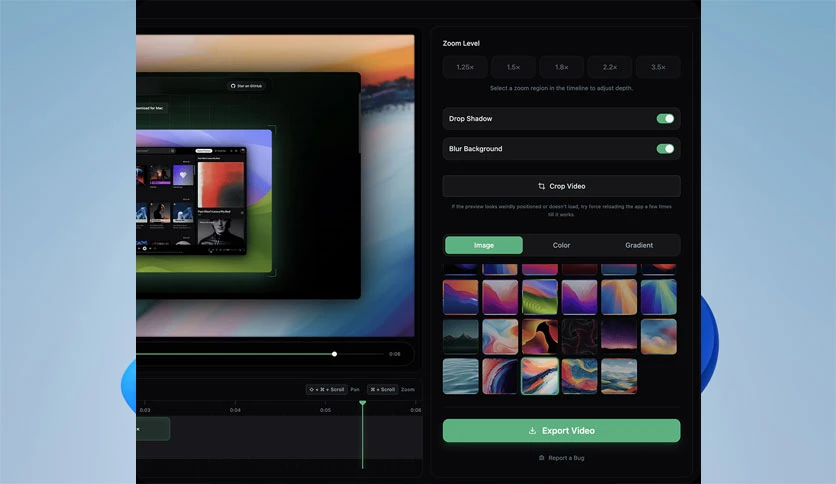The height and width of the screenshot is (484, 836).
Task: Choose the blue and pink clouds wallpaper
Action: [x=658, y=337]
